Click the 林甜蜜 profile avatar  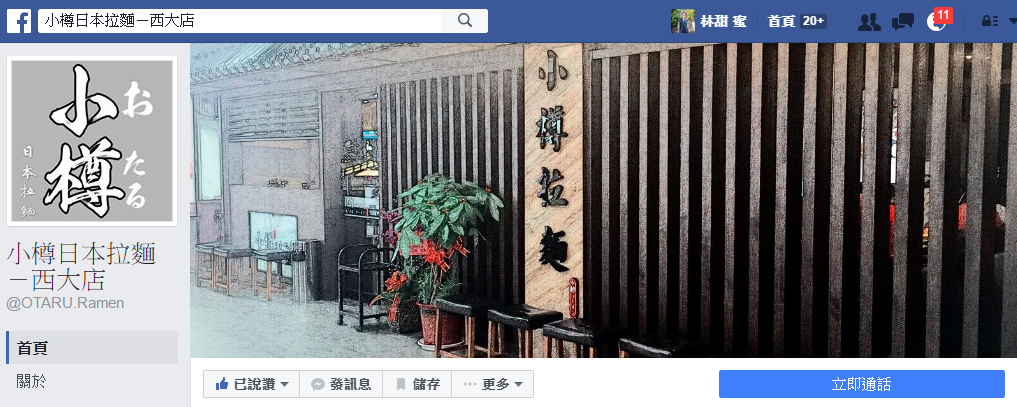pos(682,21)
